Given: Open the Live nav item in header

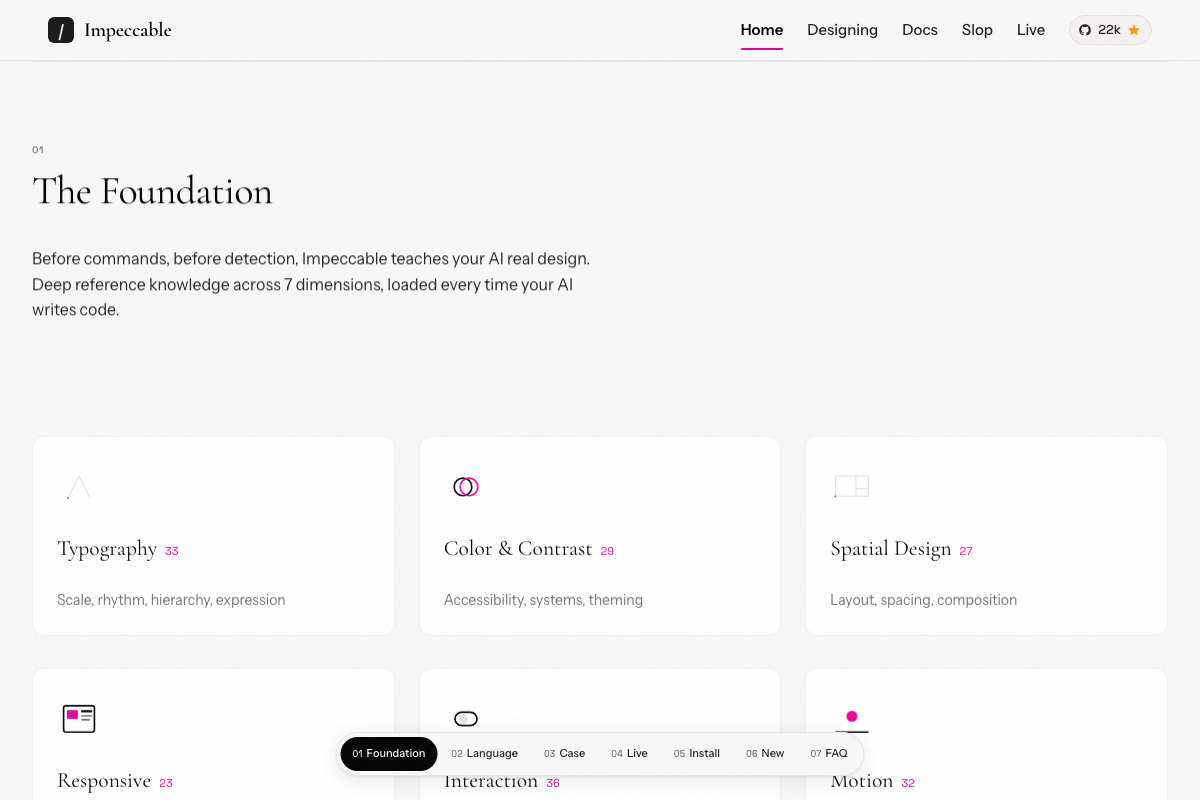Looking at the screenshot, I should tap(1031, 30).
